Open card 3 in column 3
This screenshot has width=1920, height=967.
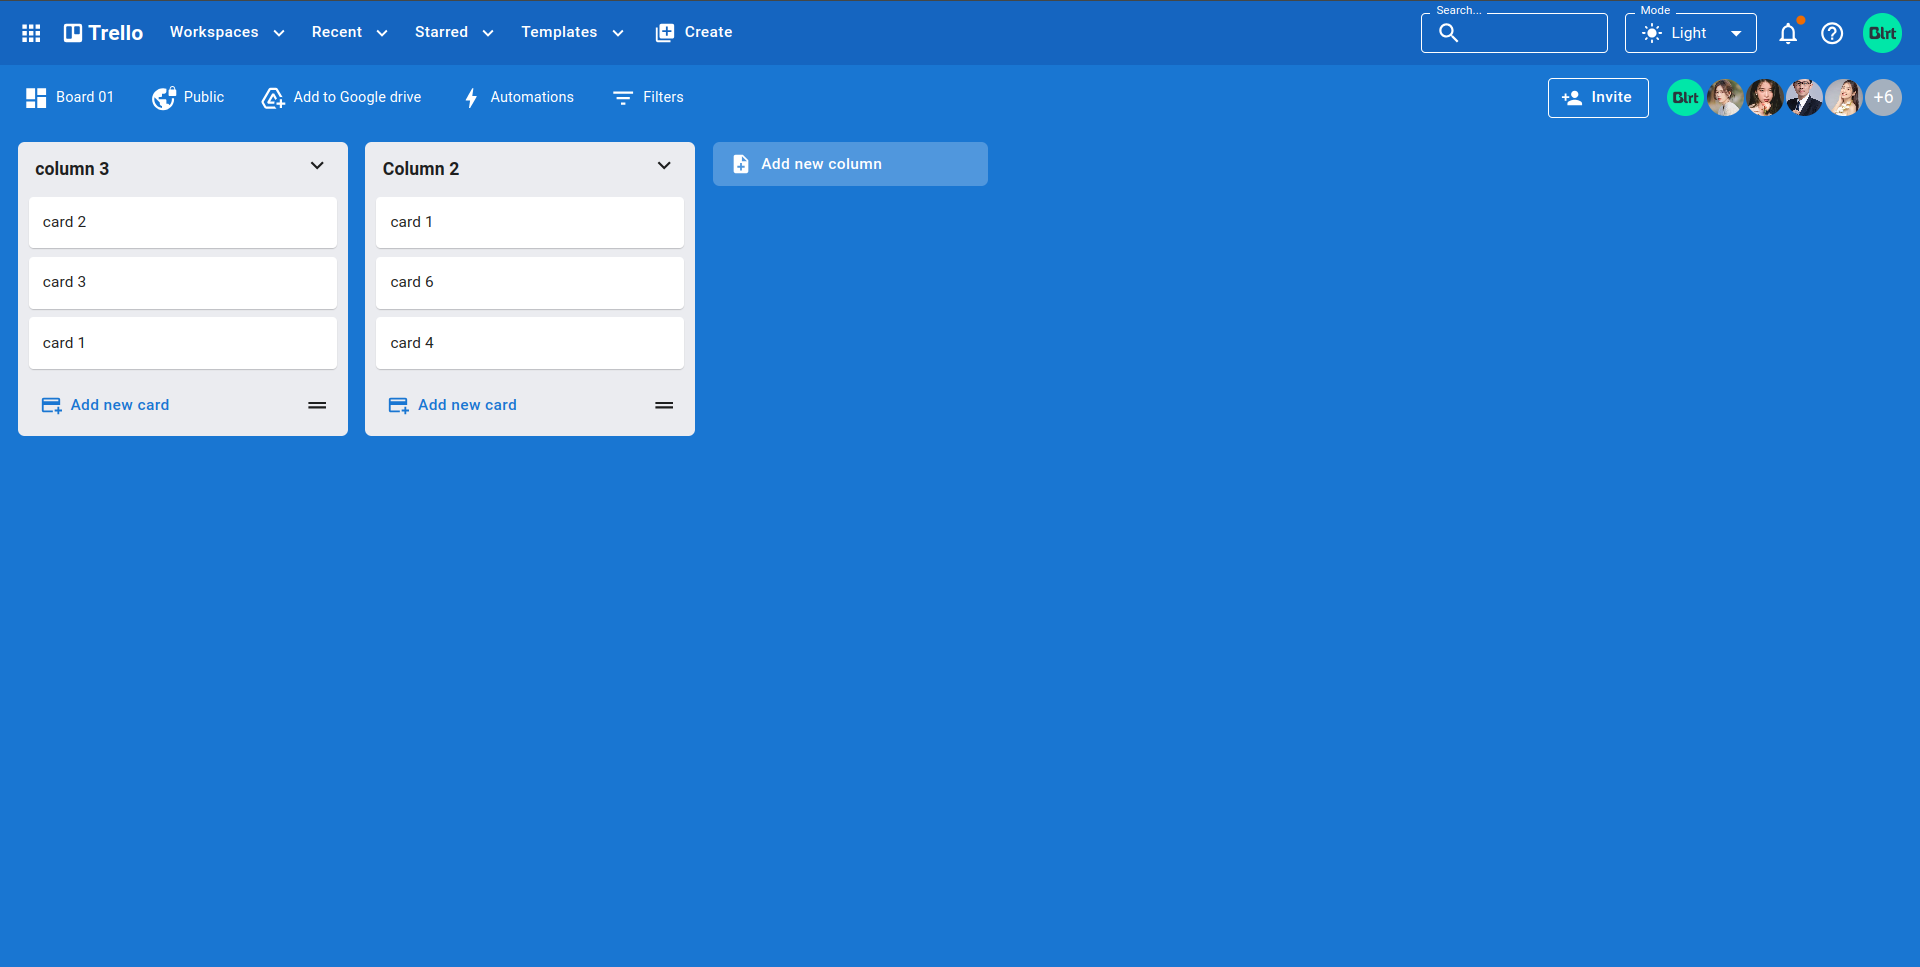point(183,282)
